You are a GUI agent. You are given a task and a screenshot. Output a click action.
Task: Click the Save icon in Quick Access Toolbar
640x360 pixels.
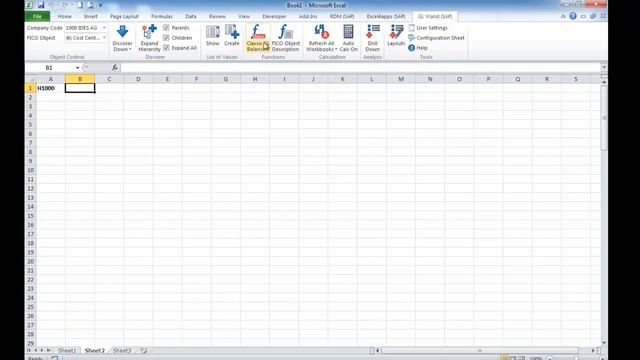coord(41,5)
